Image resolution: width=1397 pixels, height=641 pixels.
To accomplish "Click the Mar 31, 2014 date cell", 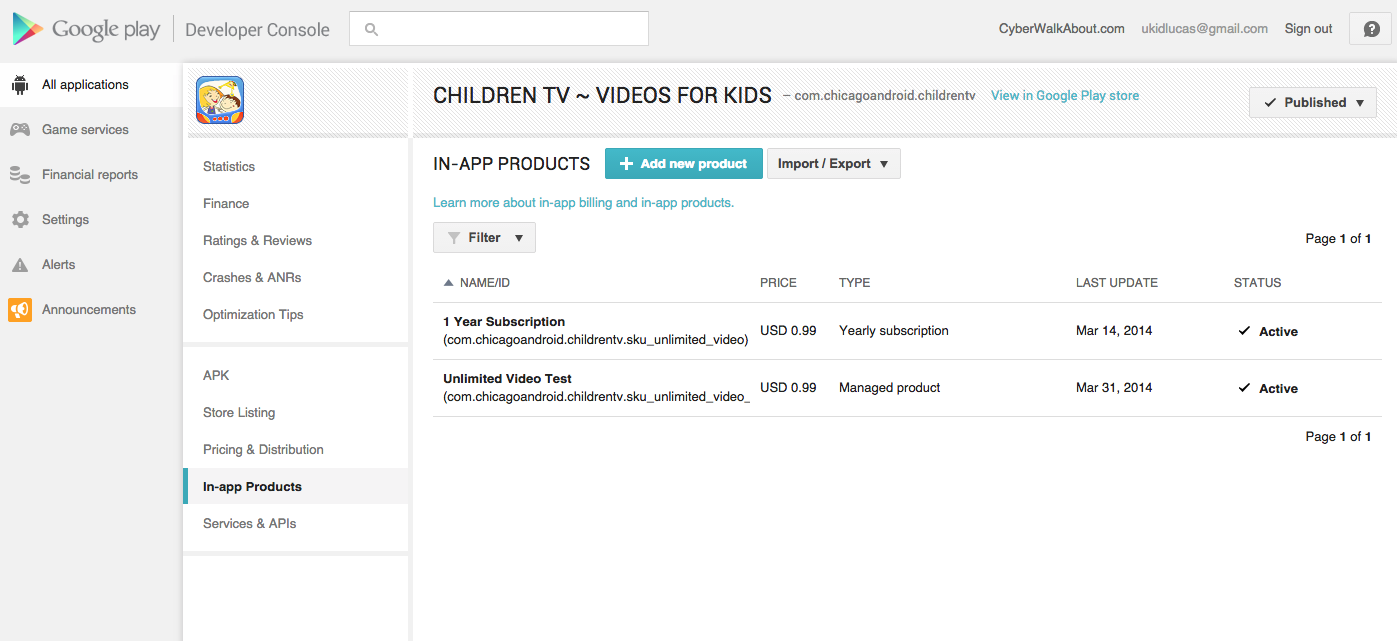I will 1114,388.
